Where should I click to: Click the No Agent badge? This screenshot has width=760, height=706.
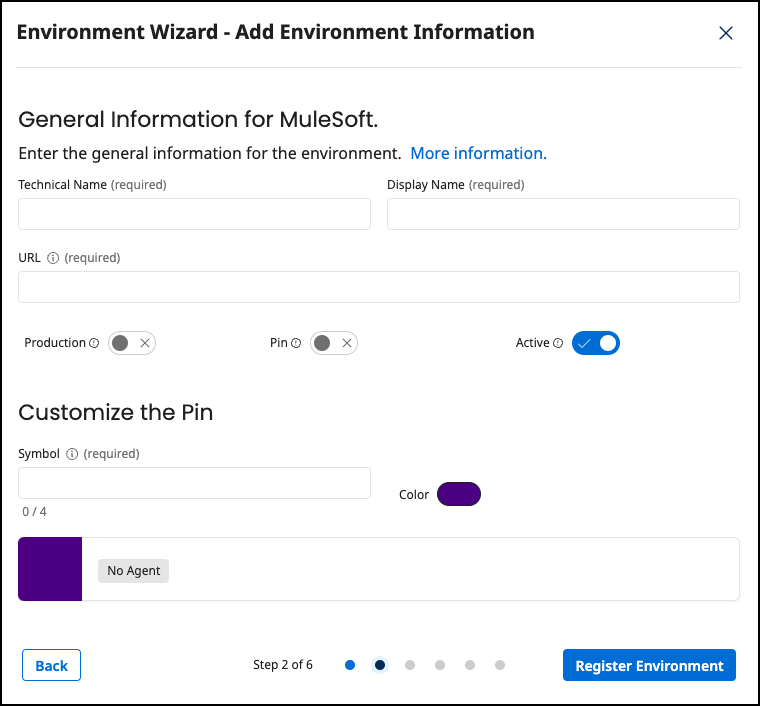[133, 571]
